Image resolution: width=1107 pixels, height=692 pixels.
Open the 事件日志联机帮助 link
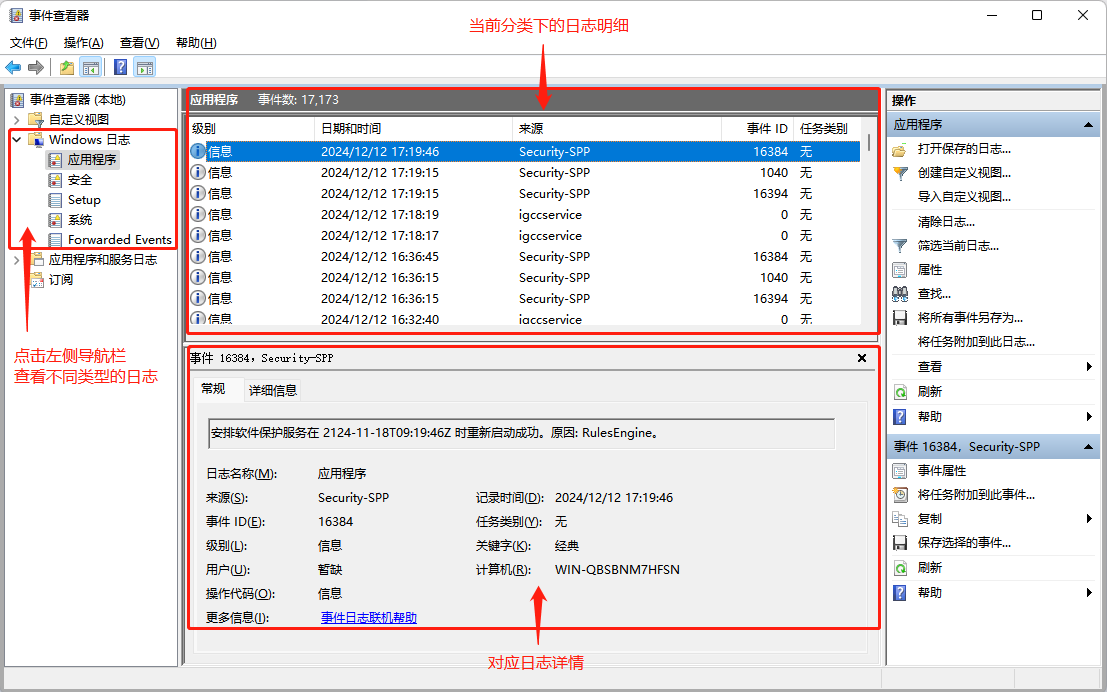pos(369,618)
